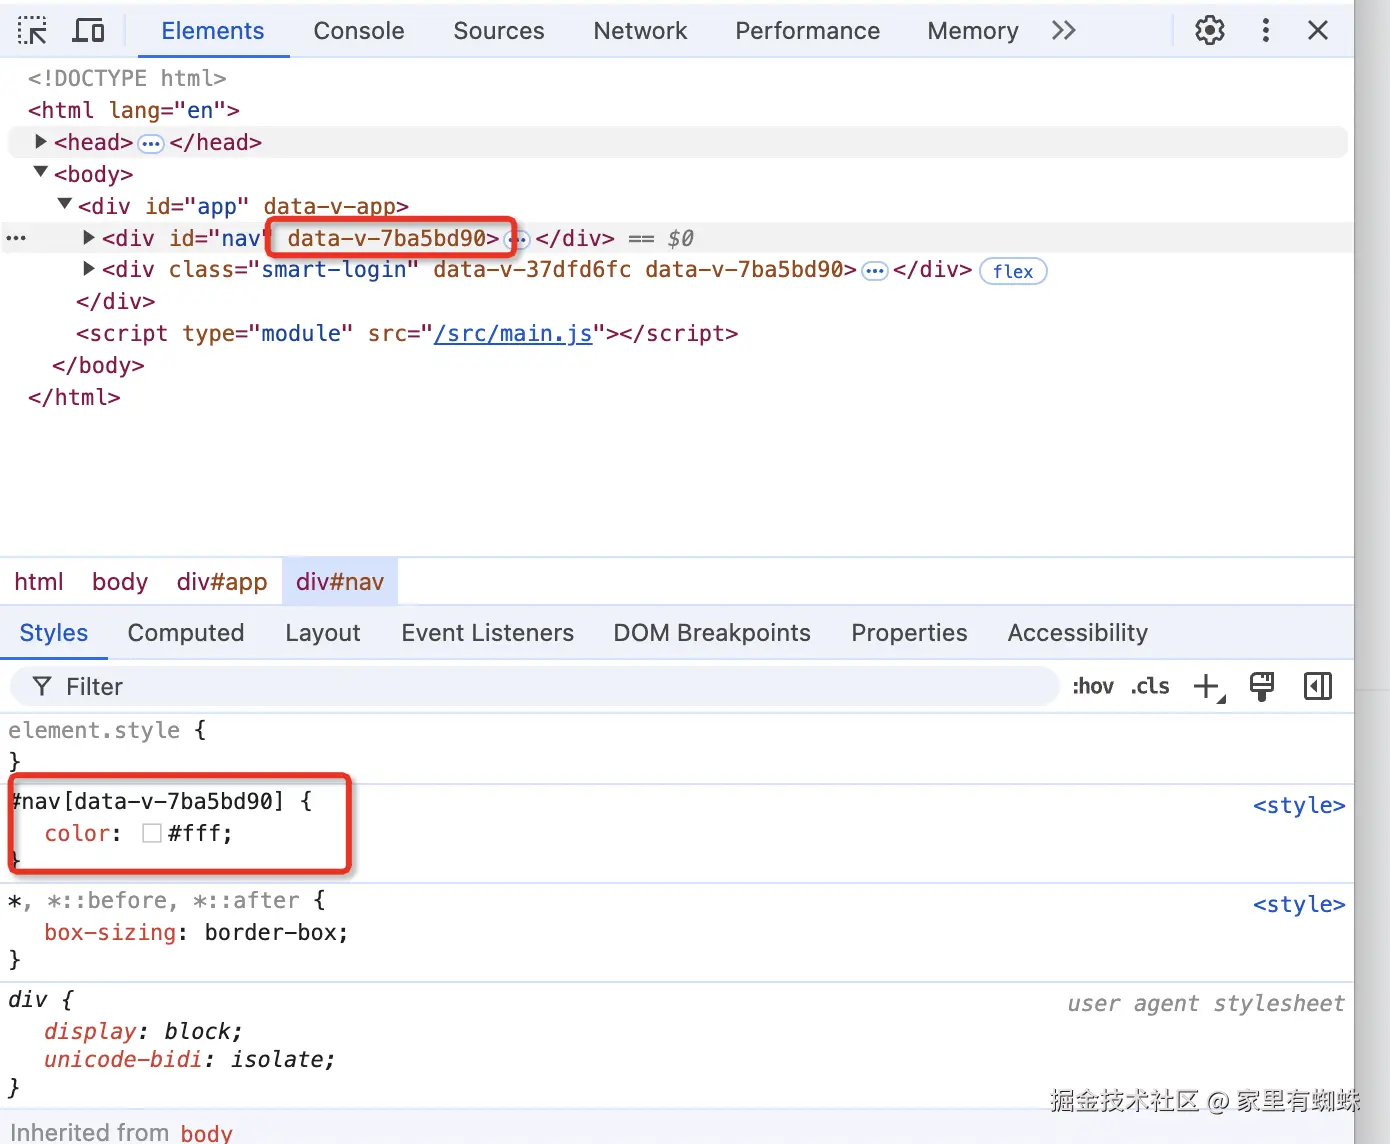This screenshot has height=1144, width=1390.
Task: Focus the Filter styles input
Action: pyautogui.click(x=534, y=686)
